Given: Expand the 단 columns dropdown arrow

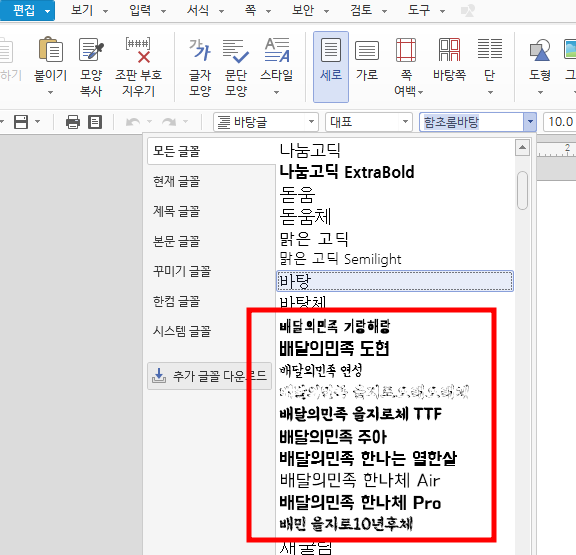Looking at the screenshot, I should [x=490, y=92].
